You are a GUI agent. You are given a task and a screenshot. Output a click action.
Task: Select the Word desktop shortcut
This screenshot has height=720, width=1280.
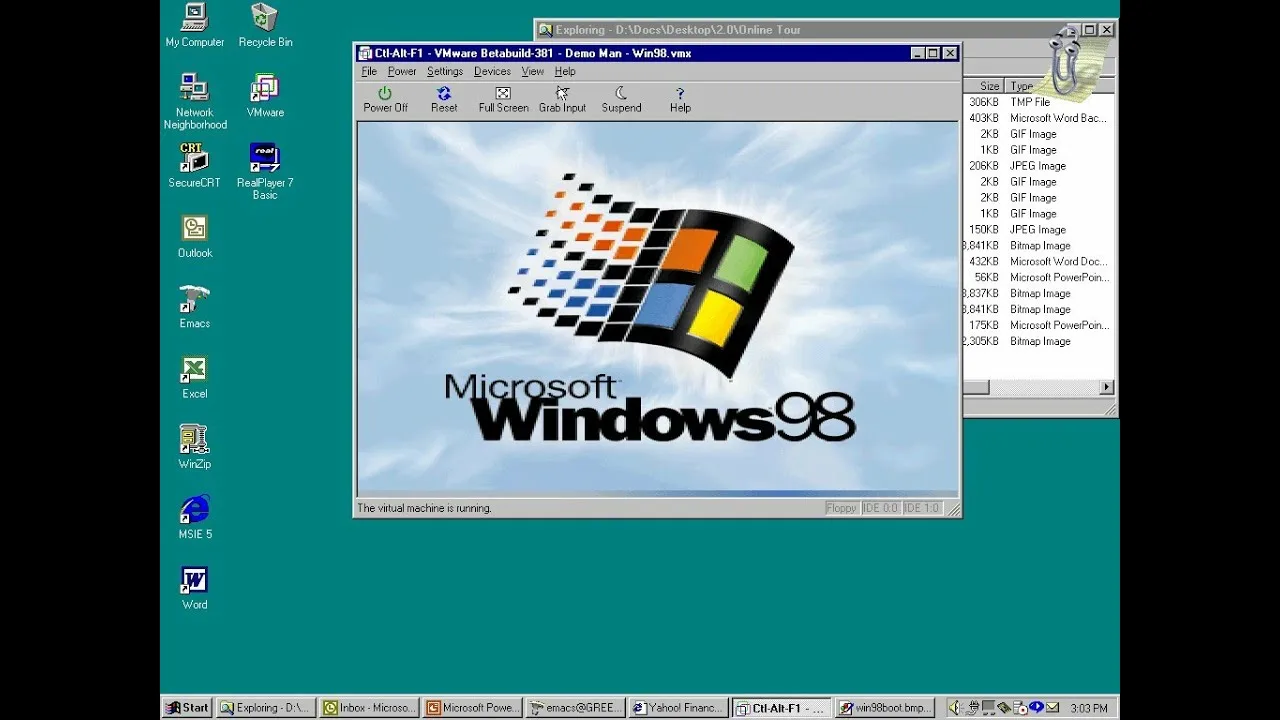tap(195, 587)
